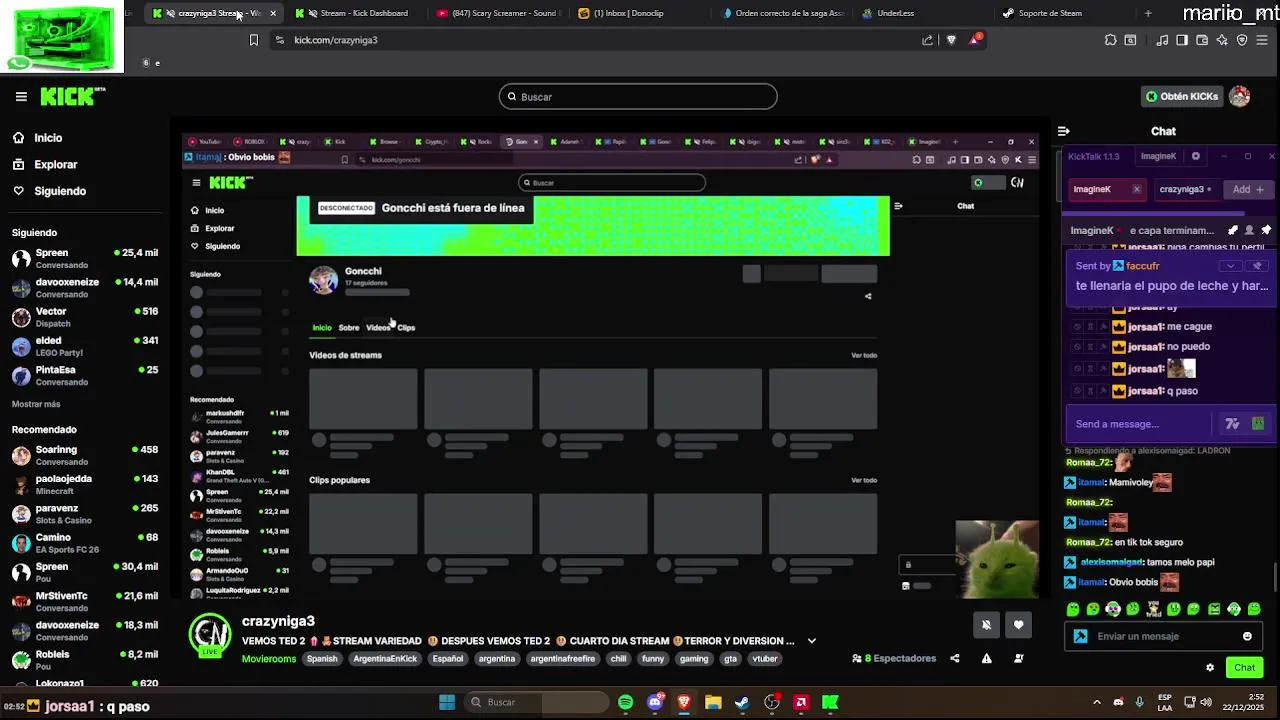Open Spreen 25,4 mil followed channel
The width and height of the screenshot is (1280, 720).
coord(85,258)
